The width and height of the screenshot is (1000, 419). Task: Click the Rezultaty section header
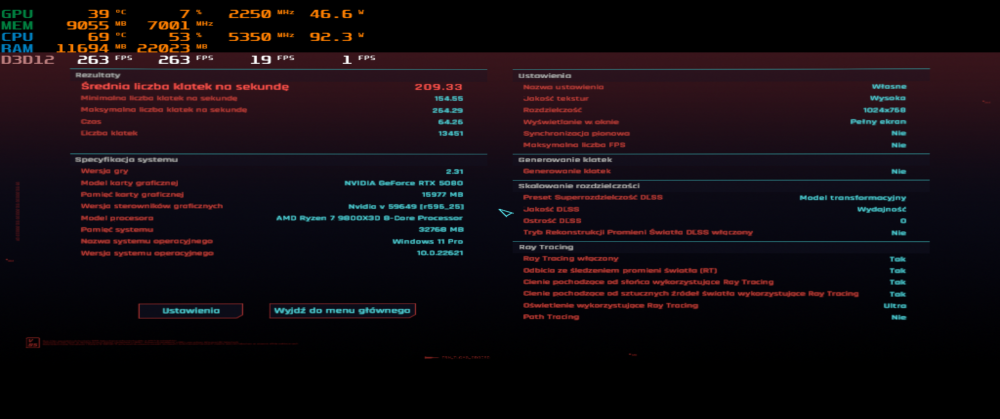[98, 75]
